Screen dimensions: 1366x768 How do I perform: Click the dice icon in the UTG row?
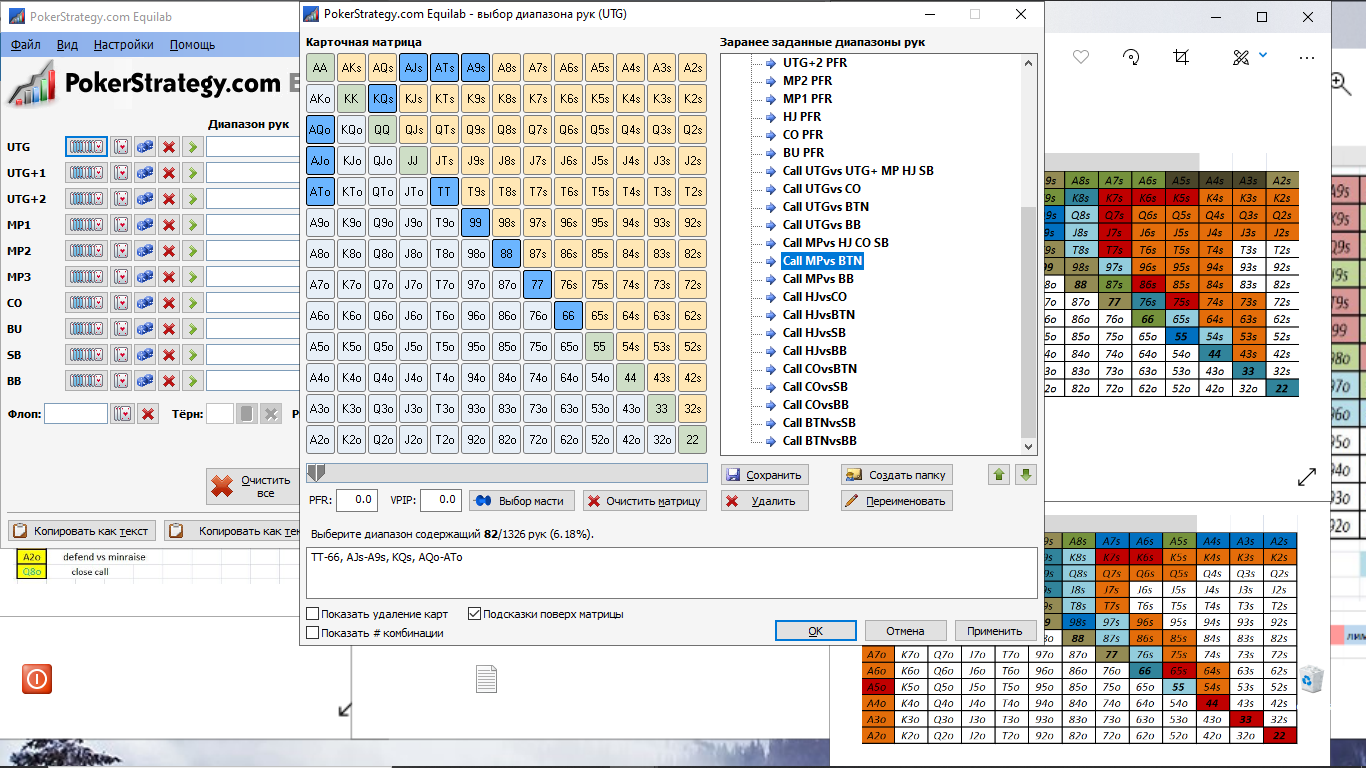(x=145, y=147)
